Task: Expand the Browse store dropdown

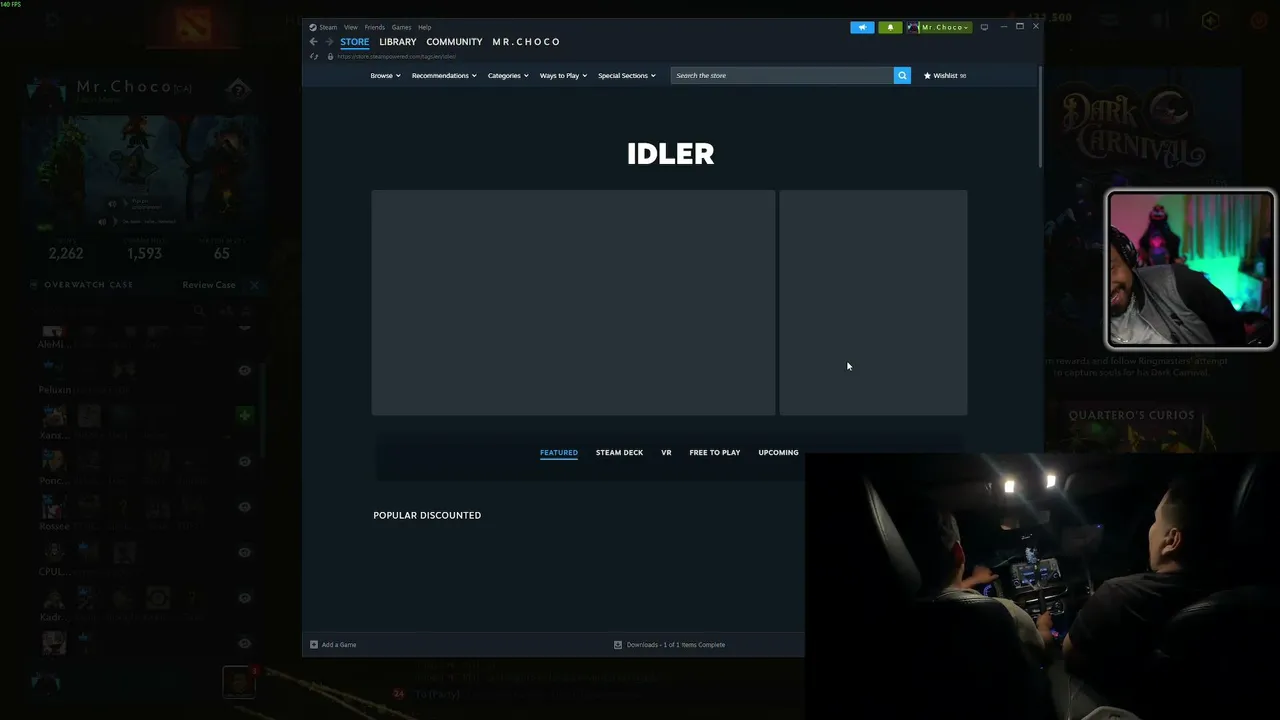Action: [x=385, y=76]
